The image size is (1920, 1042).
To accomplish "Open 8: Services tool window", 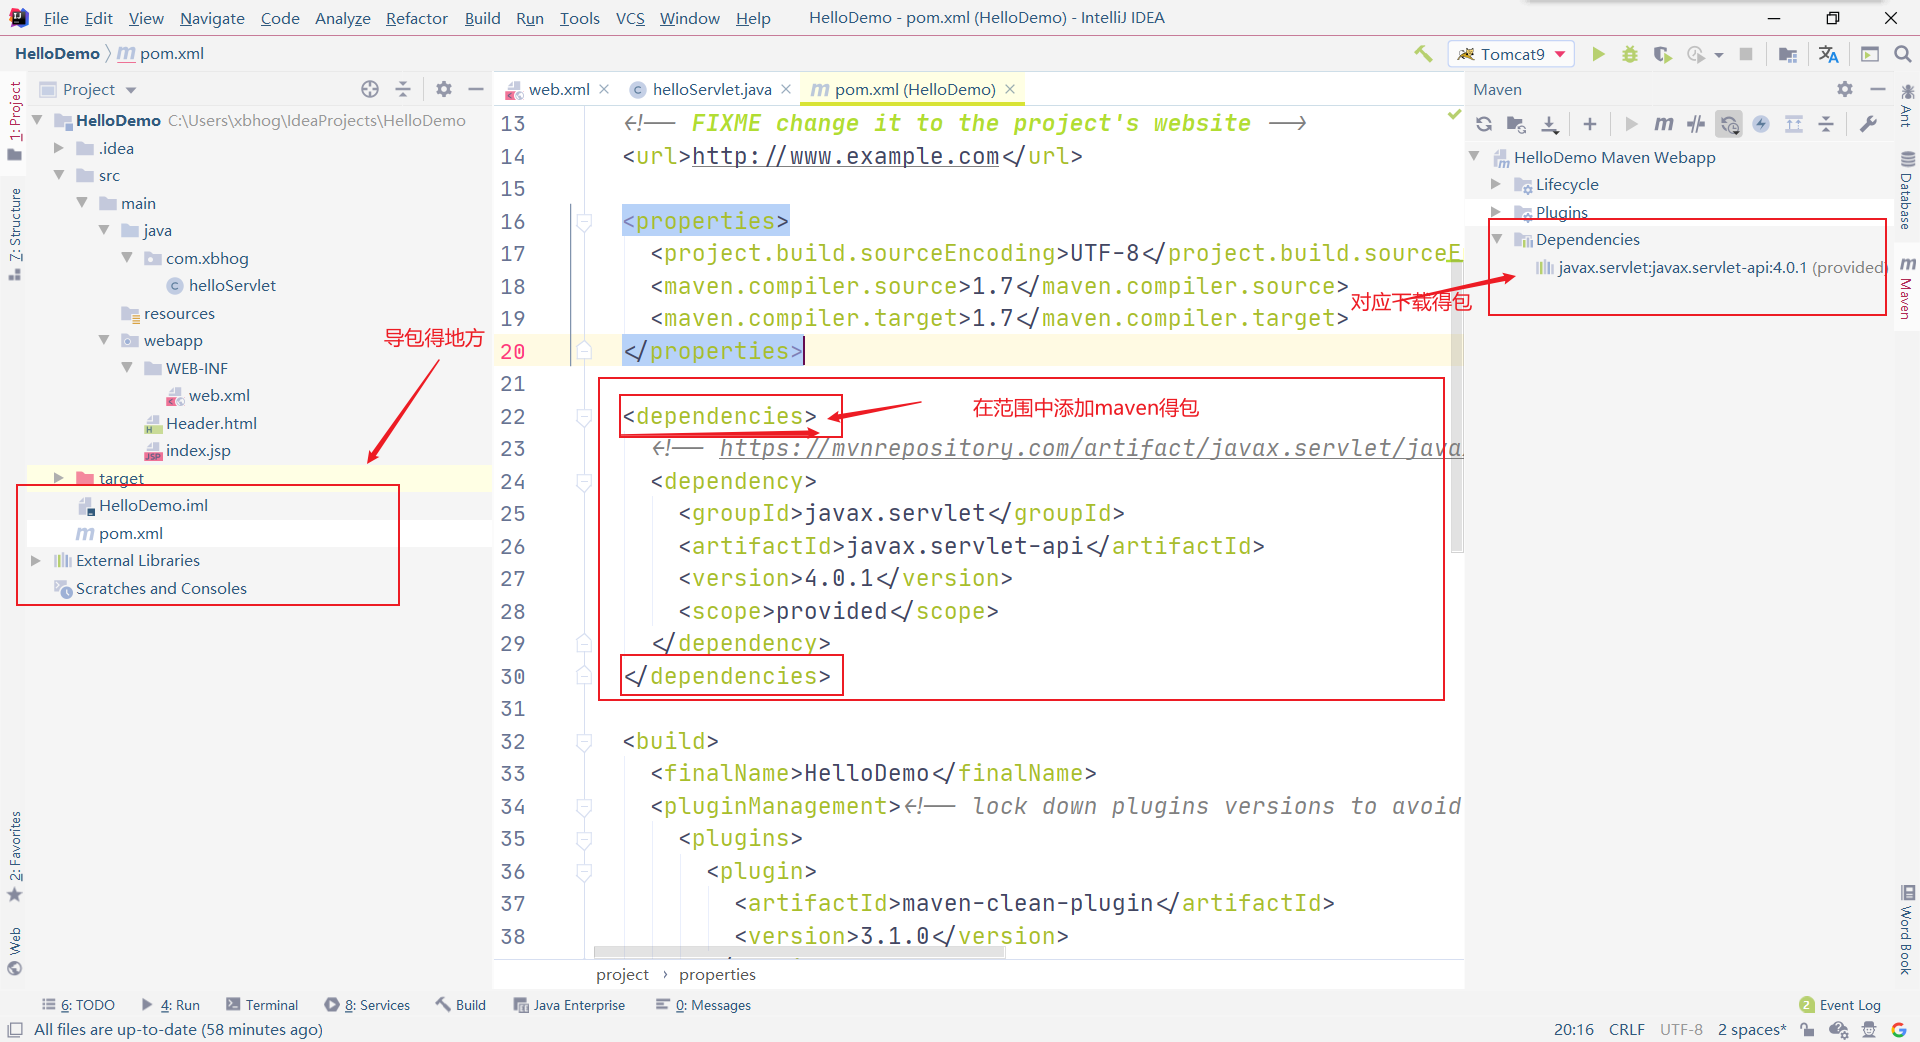I will point(367,1005).
